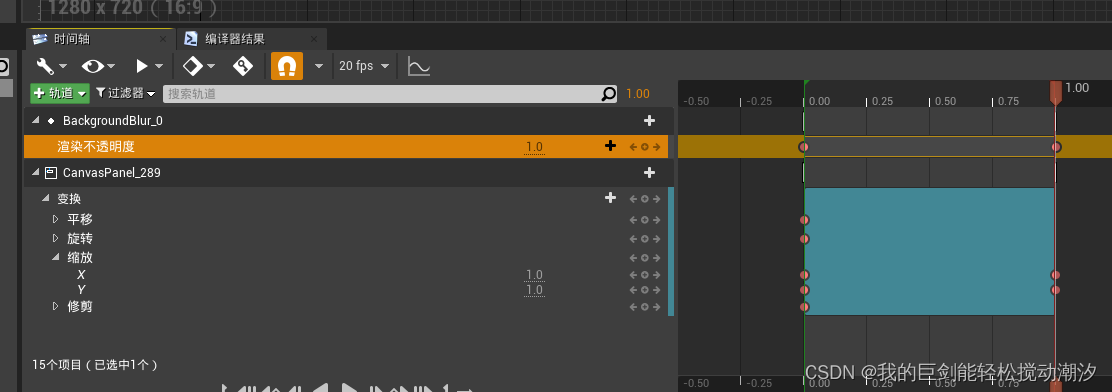1112x392 pixels.
Task: Click the orange 1.00 current time value
Action: point(638,94)
